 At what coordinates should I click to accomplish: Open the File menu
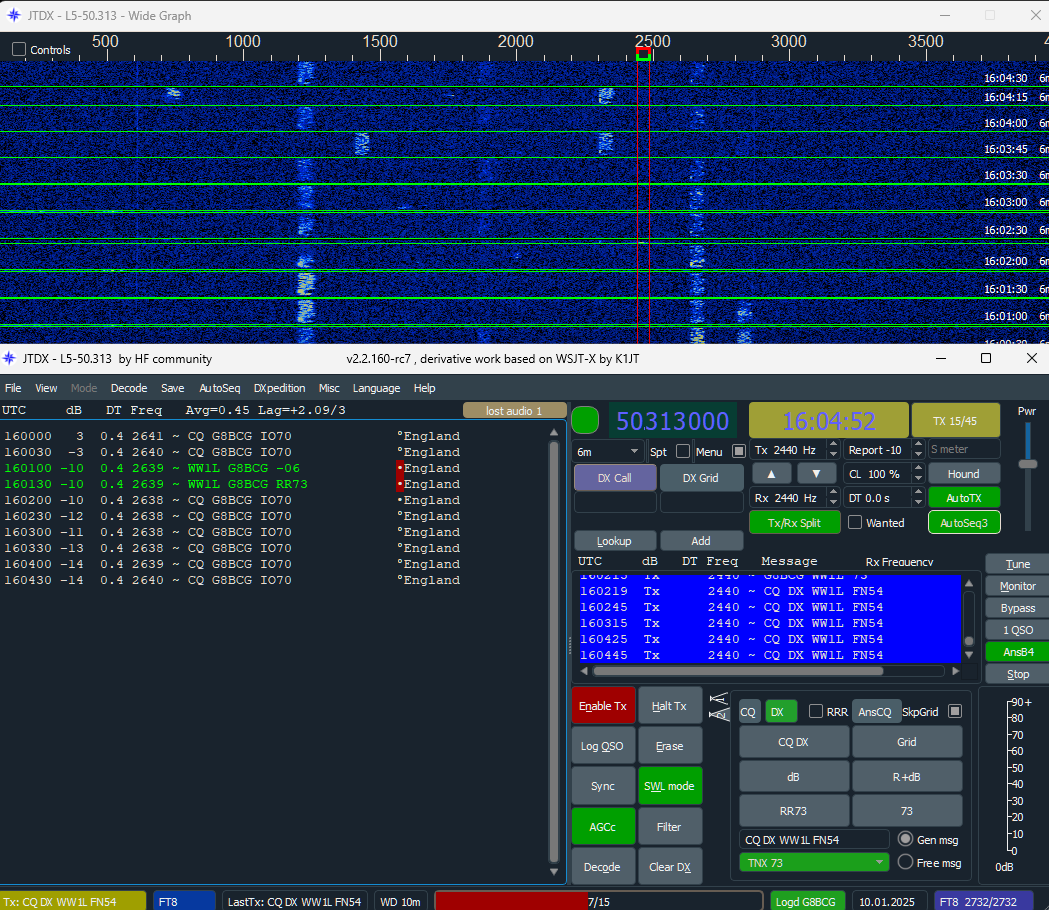point(13,388)
